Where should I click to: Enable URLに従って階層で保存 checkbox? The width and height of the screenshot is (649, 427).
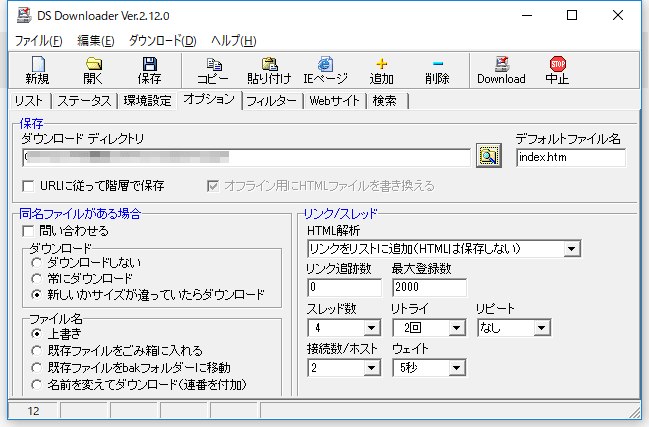point(28,186)
